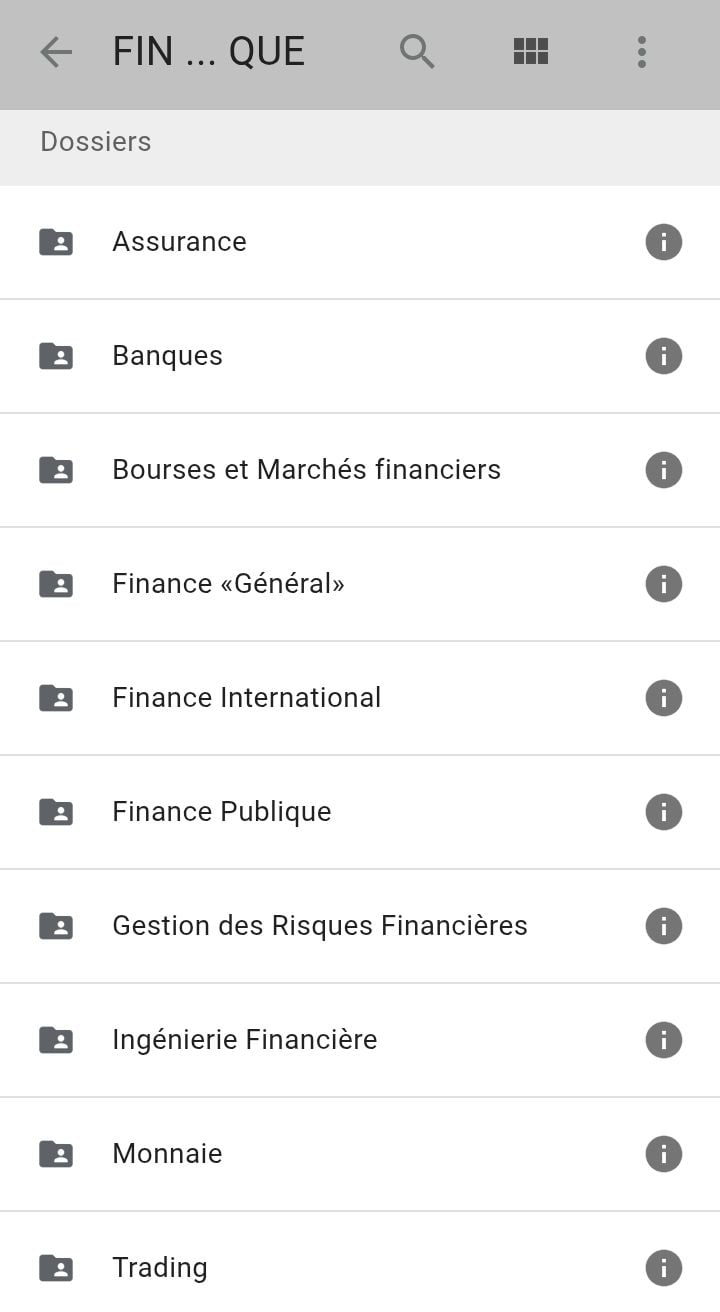Screen dimensions: 720x1312
Task: View details of Bourses et Marchés financiers
Action: [x=664, y=470]
